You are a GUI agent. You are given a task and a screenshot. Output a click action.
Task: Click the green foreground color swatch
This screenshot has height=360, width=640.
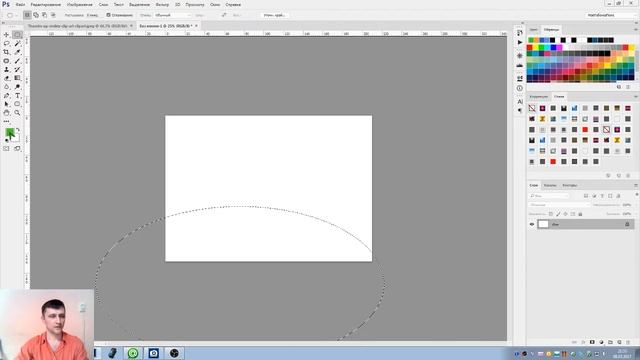[x=9, y=132]
